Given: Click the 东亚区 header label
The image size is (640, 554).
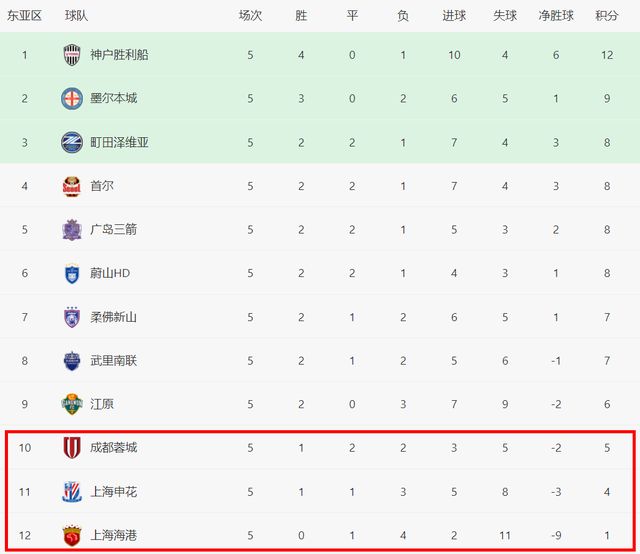Looking at the screenshot, I should (25, 16).
